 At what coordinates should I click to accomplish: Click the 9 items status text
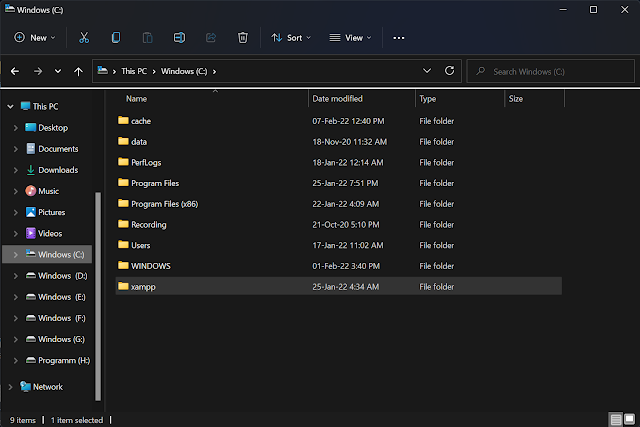tap(23, 420)
